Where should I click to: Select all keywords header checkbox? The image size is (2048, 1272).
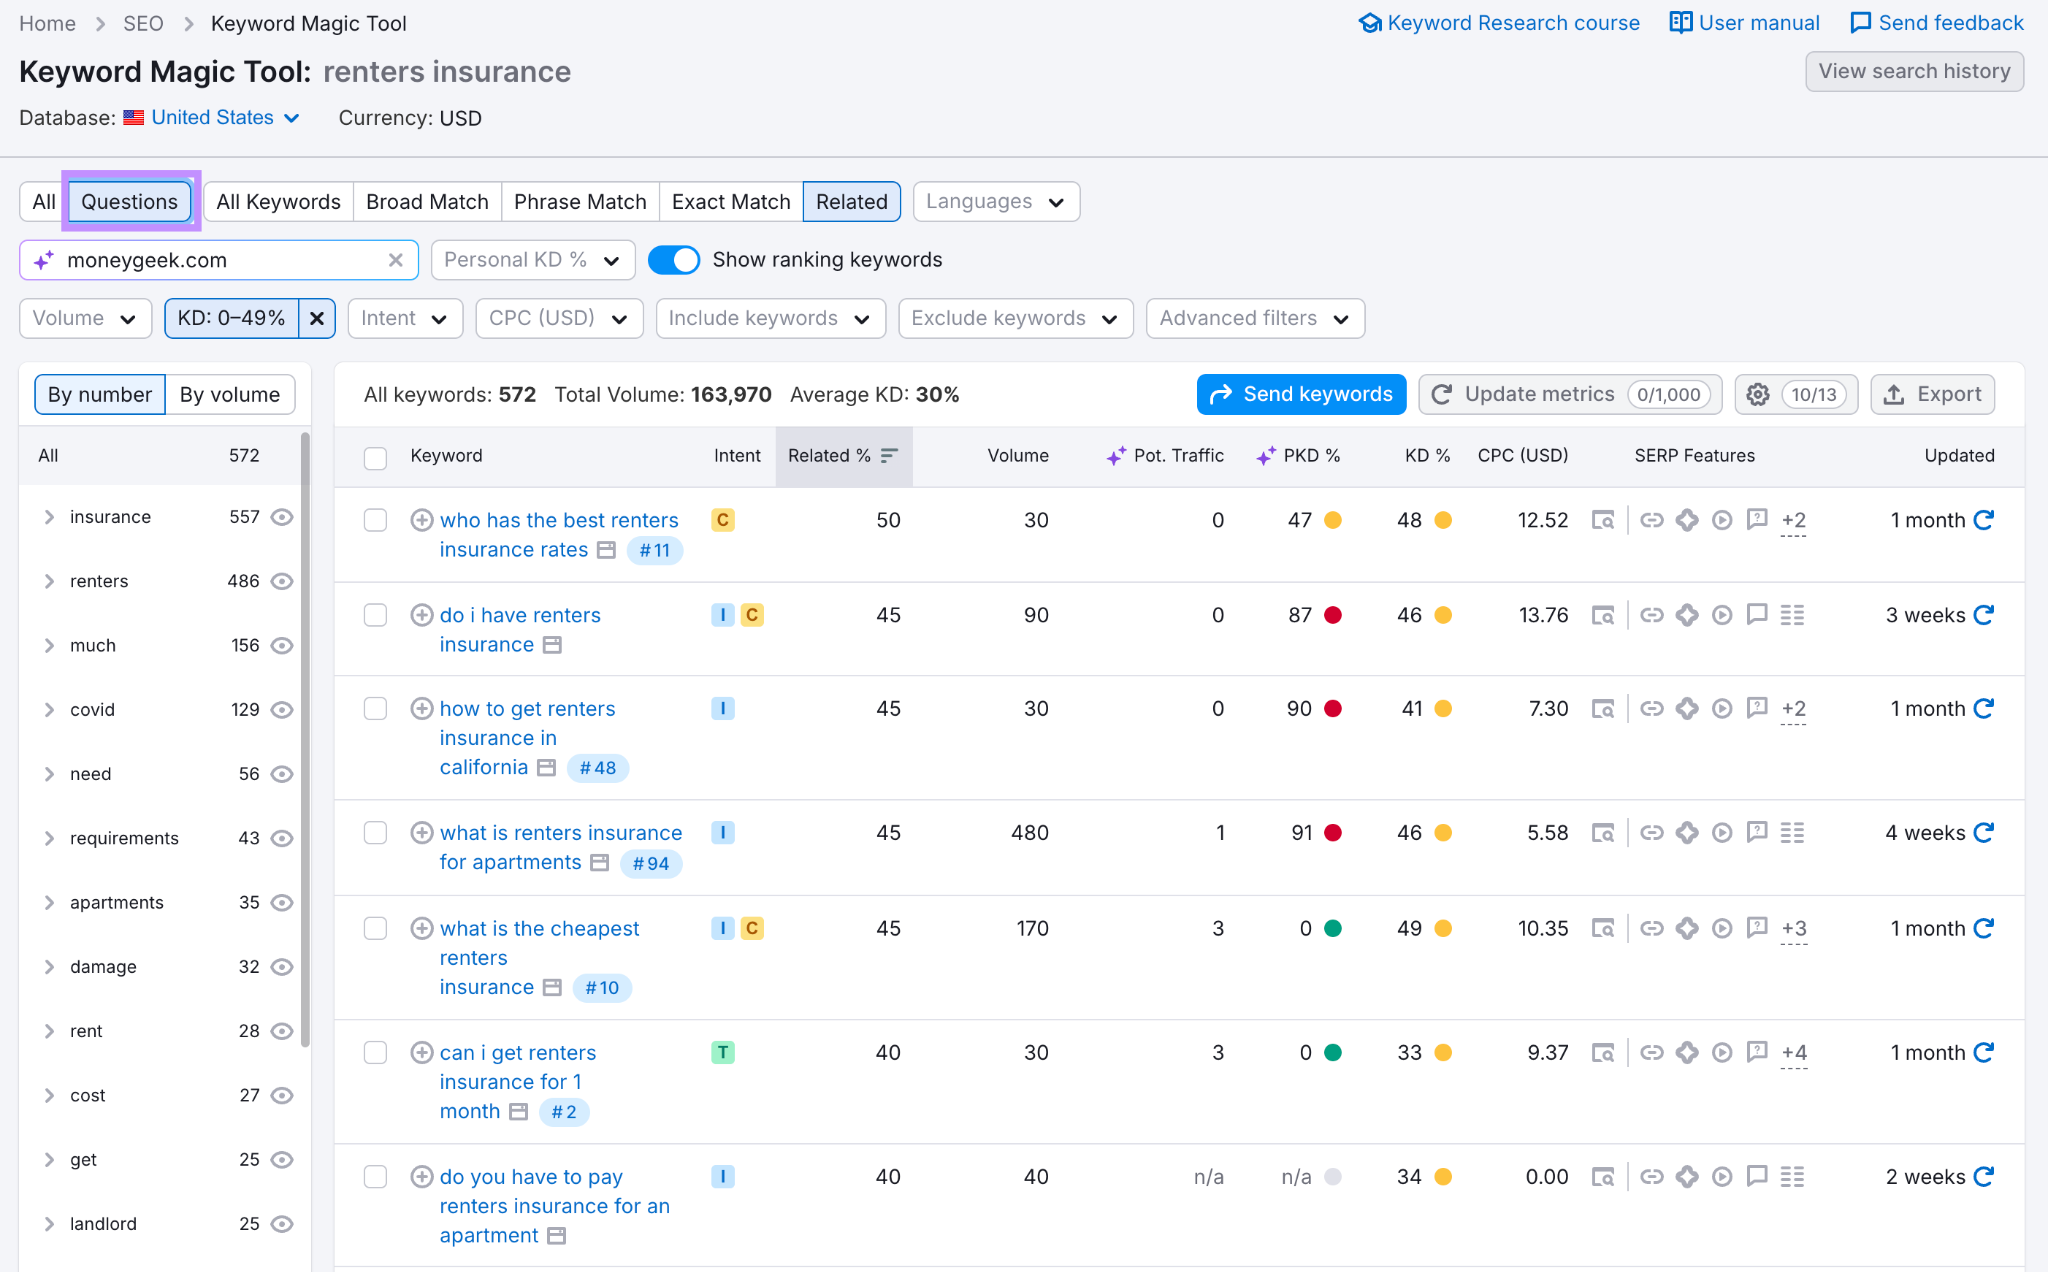click(375, 457)
